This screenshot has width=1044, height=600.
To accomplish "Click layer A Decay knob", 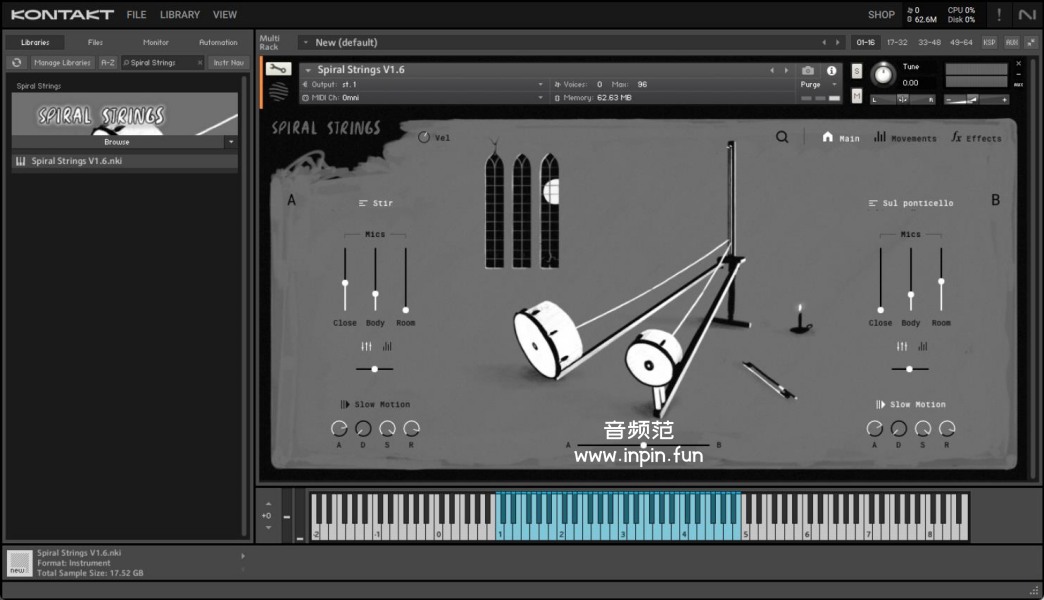I will [363, 428].
